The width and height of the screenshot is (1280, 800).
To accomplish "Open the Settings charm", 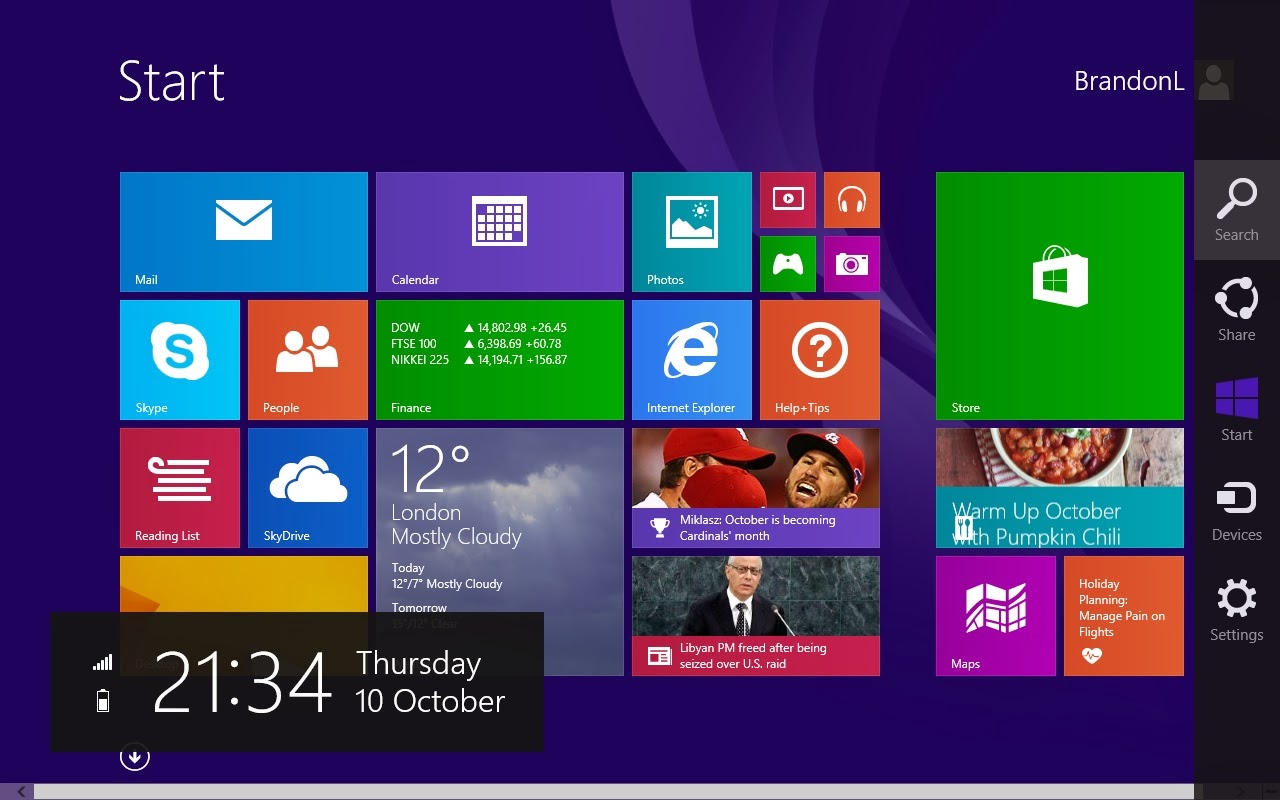I will click(1237, 610).
